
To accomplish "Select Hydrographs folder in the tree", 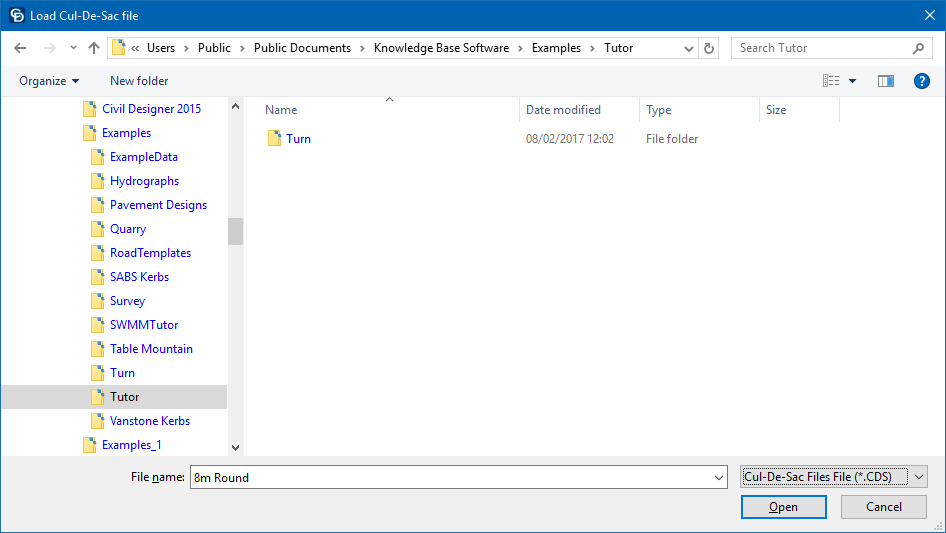I will (144, 181).
